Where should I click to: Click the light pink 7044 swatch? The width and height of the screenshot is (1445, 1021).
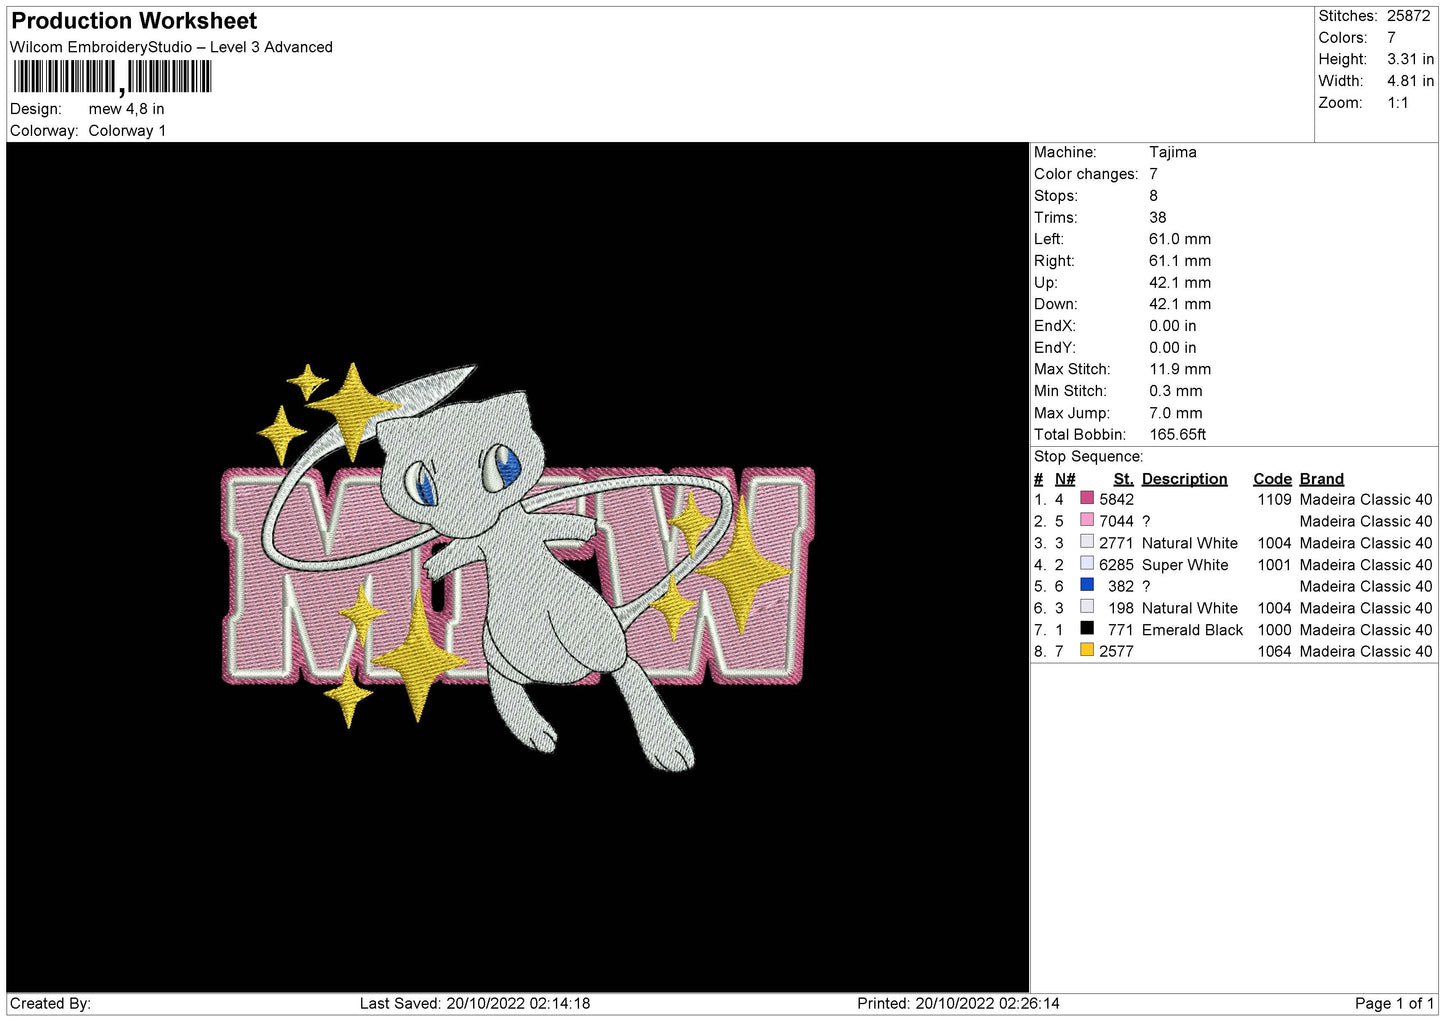click(x=1087, y=520)
